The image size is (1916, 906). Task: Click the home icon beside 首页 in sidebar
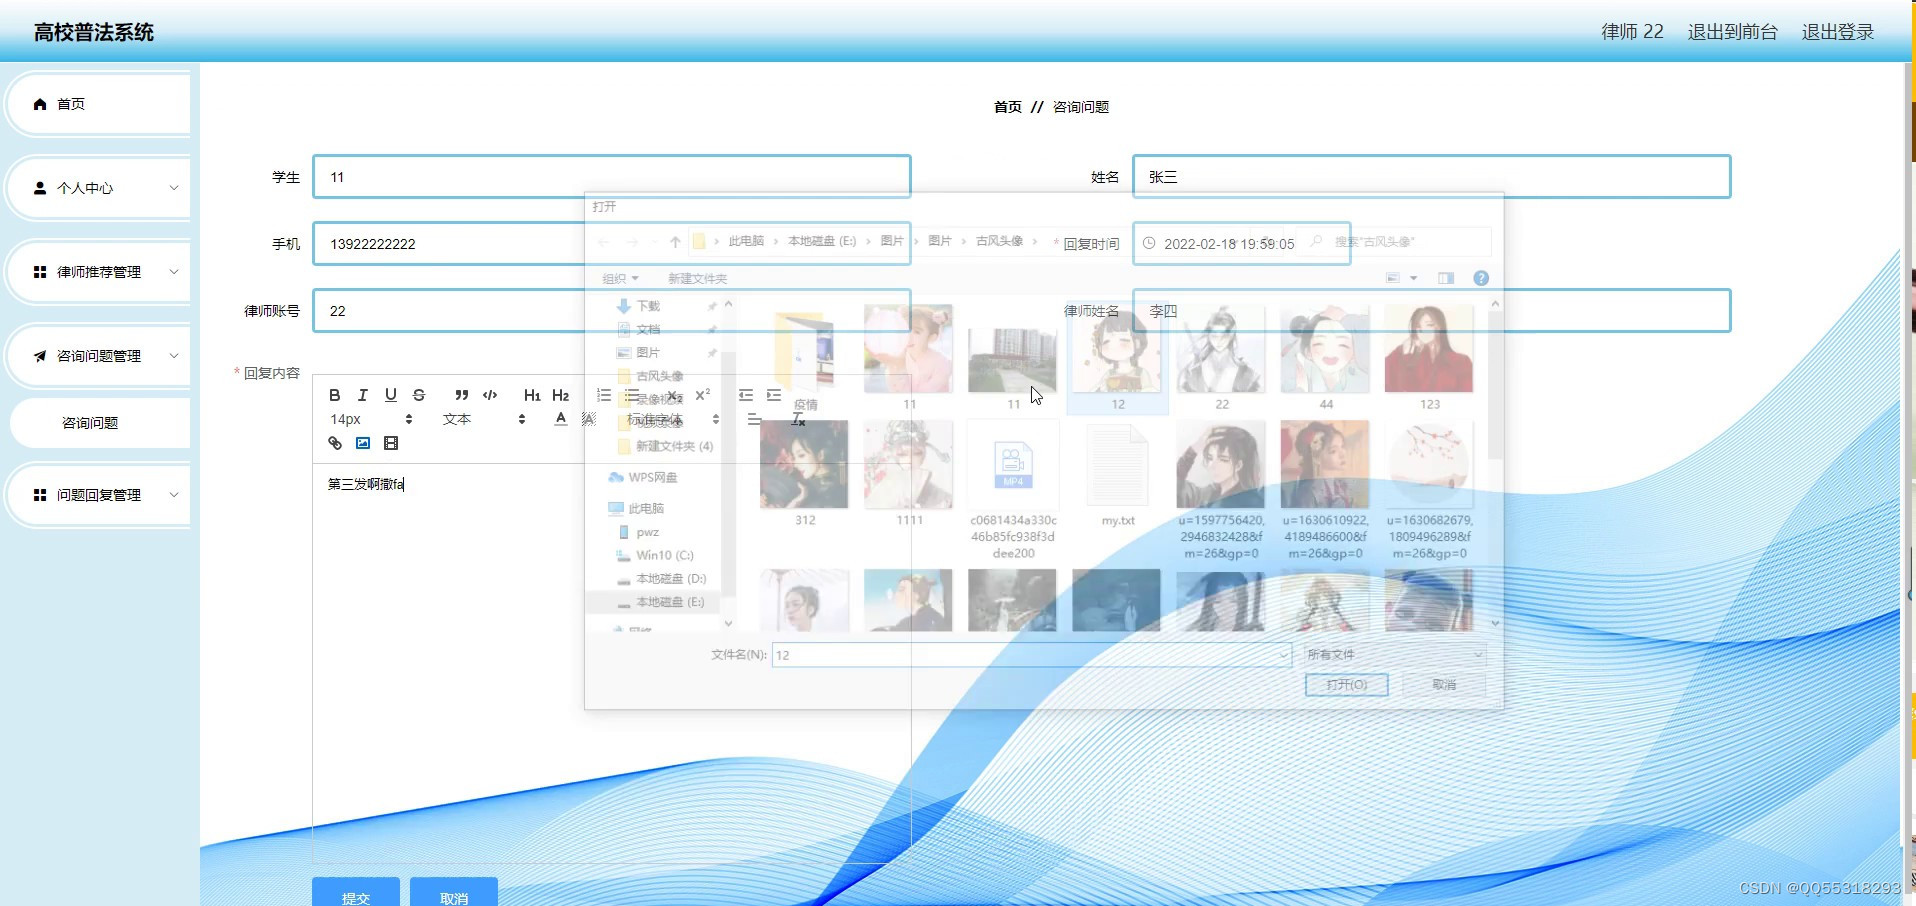[40, 104]
